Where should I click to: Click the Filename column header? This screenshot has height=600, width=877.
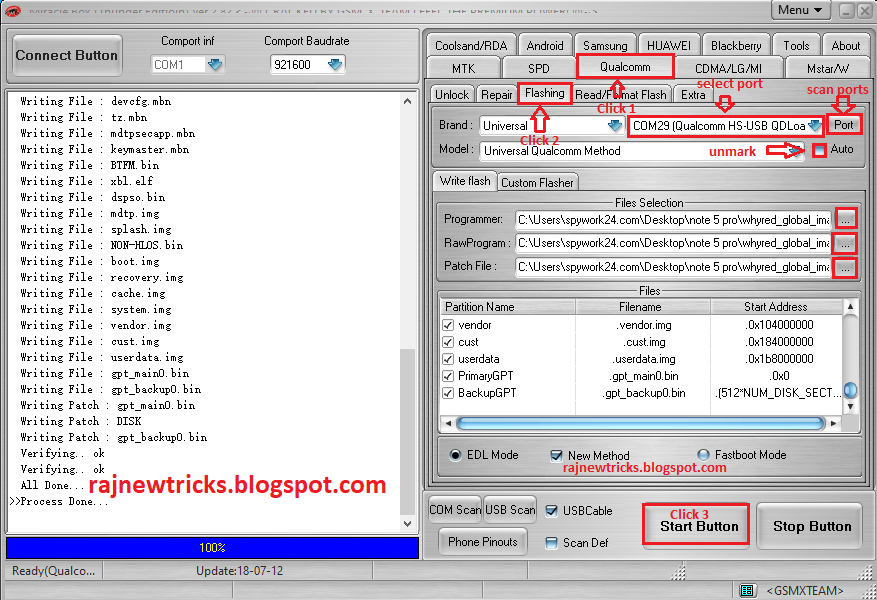(x=642, y=307)
